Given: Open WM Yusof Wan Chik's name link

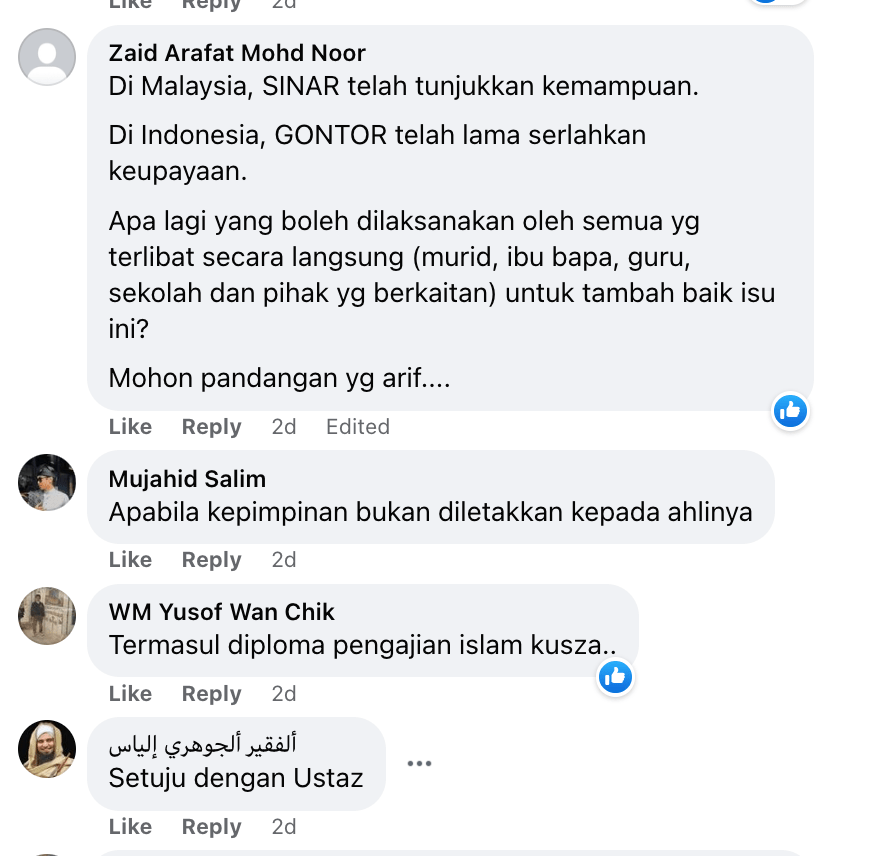Looking at the screenshot, I should (221, 612).
